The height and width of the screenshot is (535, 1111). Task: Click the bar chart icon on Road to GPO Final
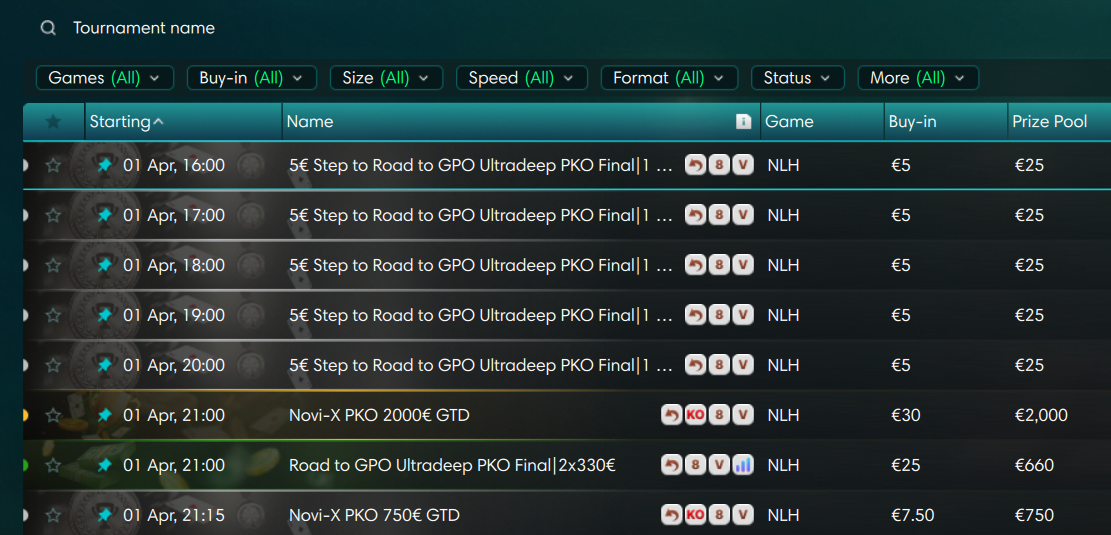(743, 465)
